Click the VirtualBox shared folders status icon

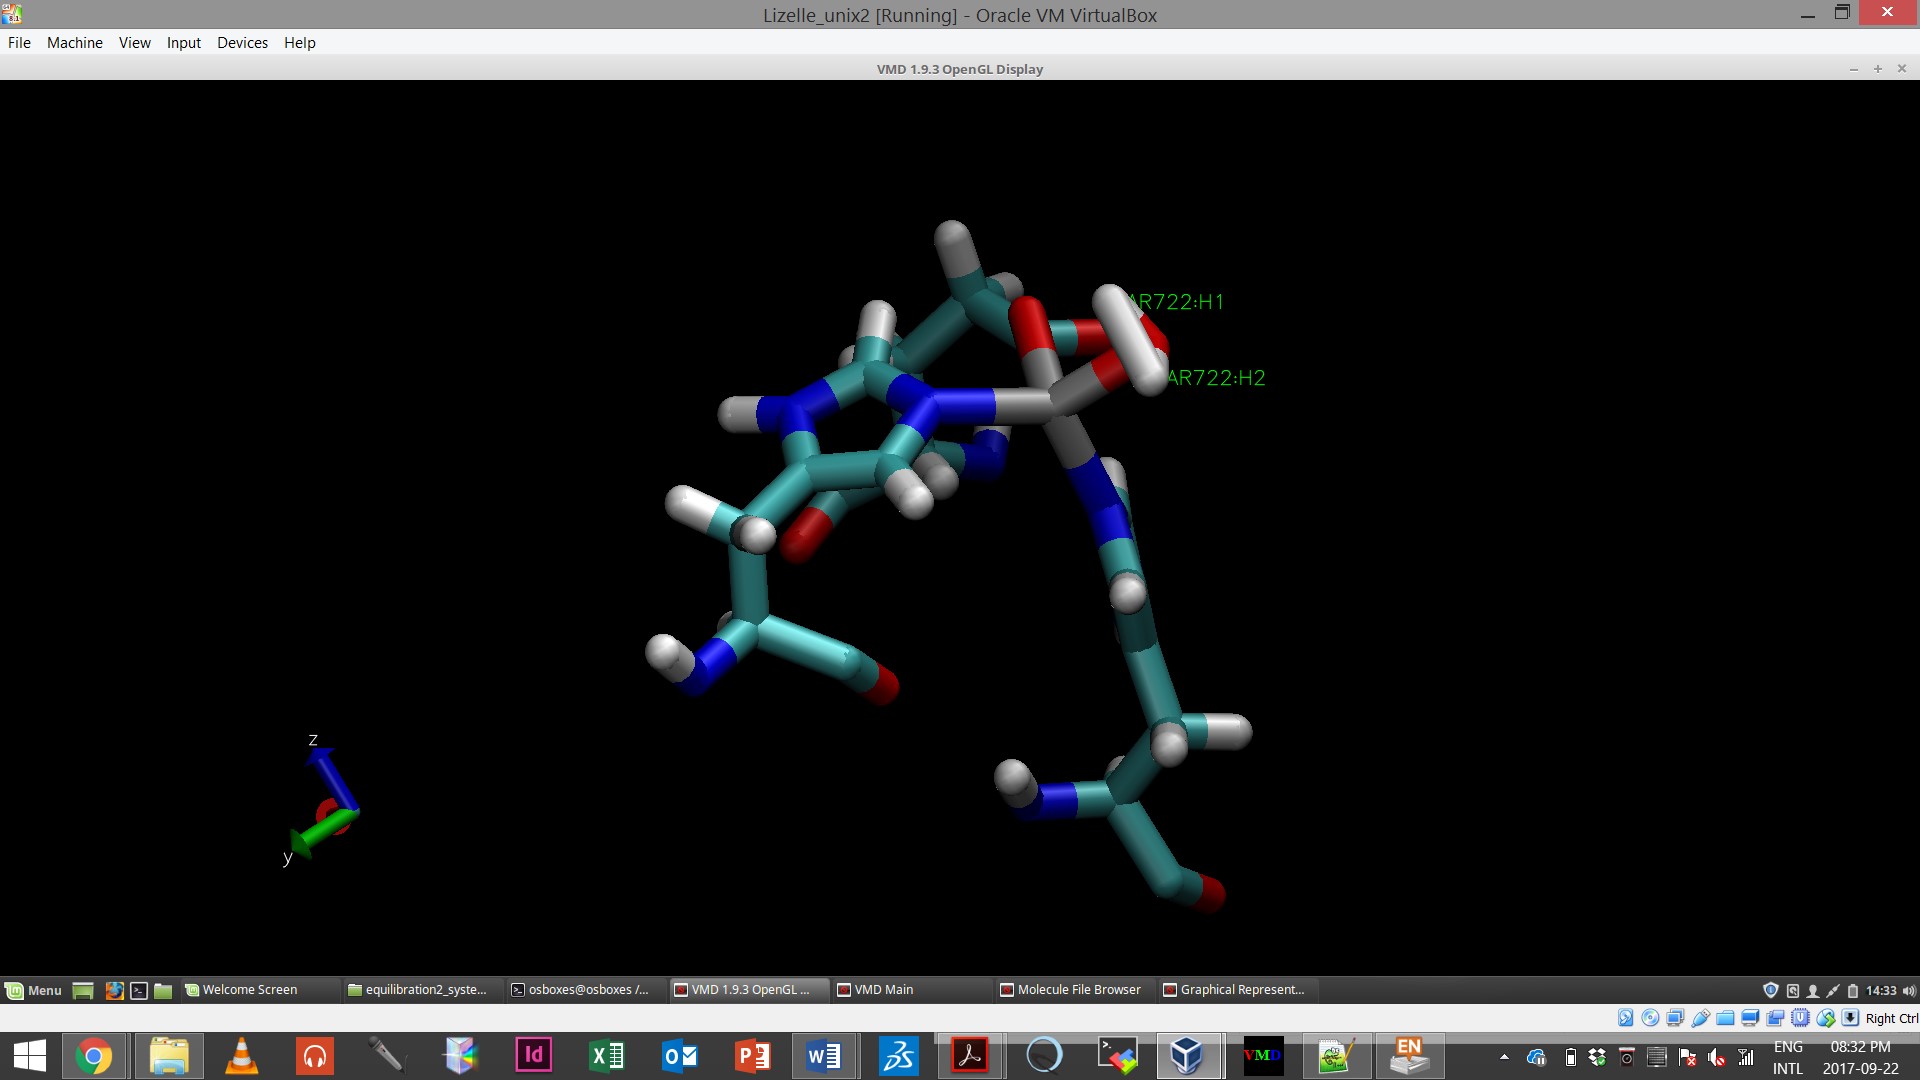coord(1725,1018)
